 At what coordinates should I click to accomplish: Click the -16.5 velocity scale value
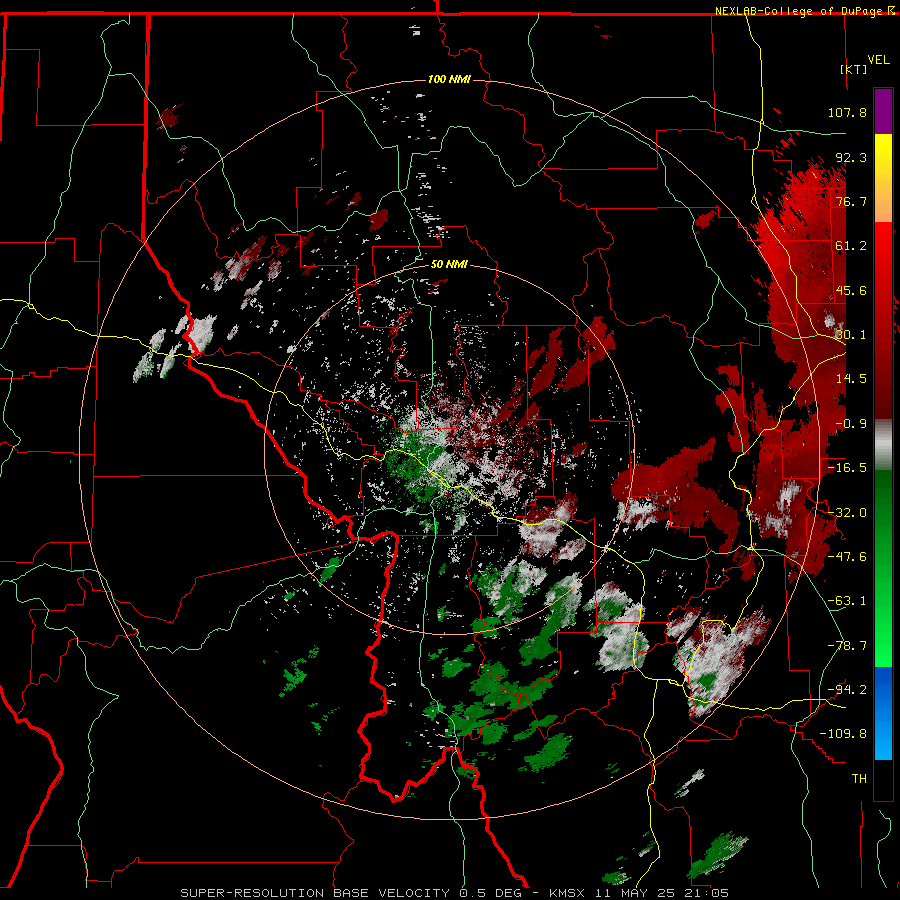point(847,468)
